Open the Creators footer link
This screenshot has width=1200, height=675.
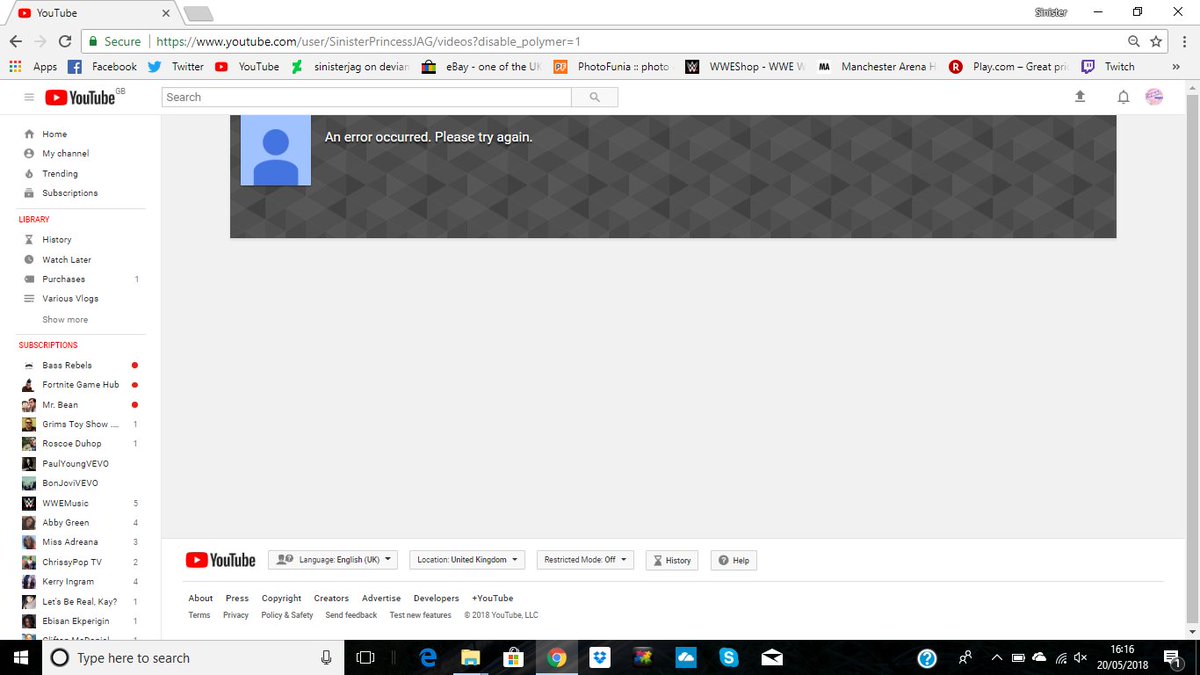331,598
